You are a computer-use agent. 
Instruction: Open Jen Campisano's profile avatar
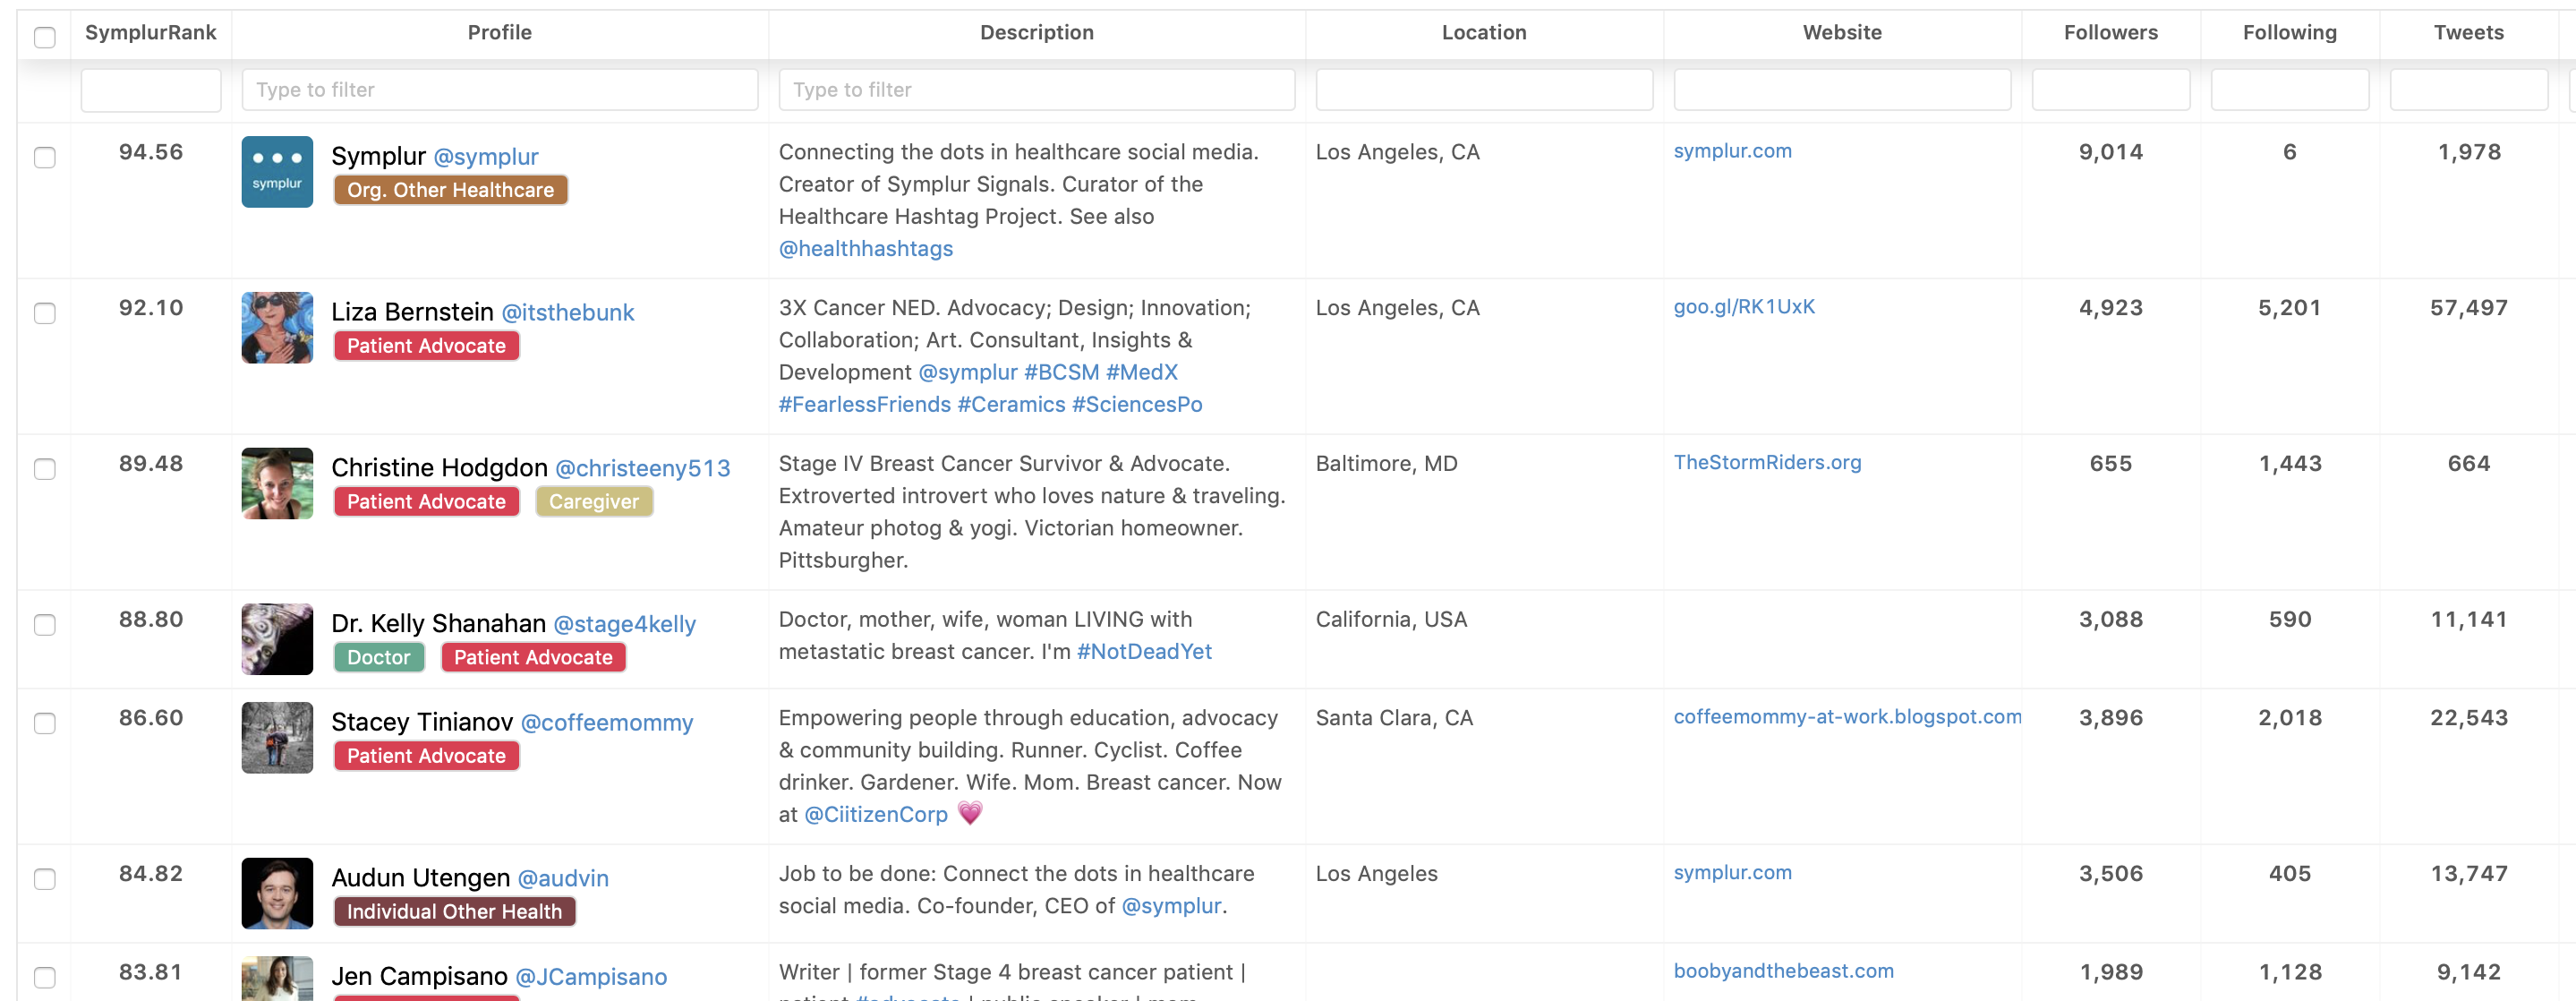(277, 979)
